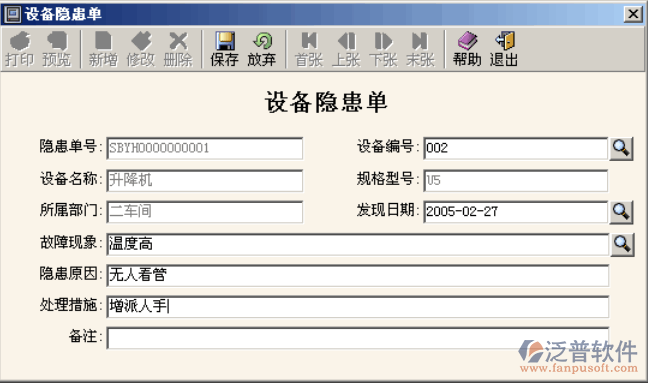The width and height of the screenshot is (648, 384).
Task: Click the 删除 (Delete) toolbar icon
Action: pos(178,49)
